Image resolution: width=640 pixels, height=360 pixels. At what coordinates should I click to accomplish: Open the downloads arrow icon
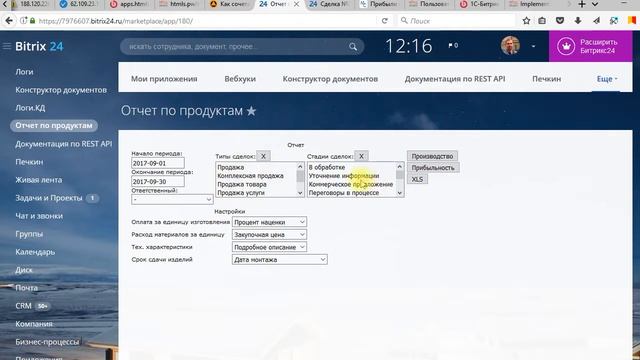[x=578, y=20]
